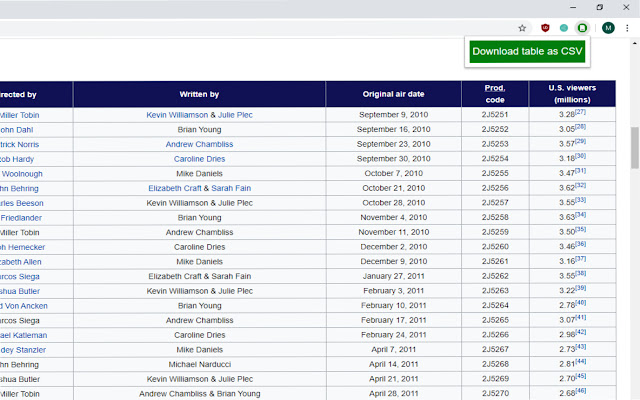Follow the Sarah Fain link
This screenshot has width=640, height=400.
[x=230, y=188]
